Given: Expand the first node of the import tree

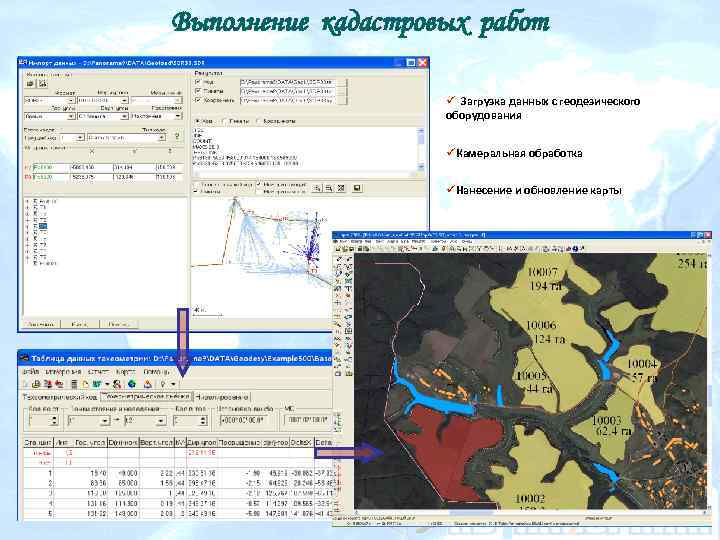Looking at the screenshot, I should [28, 202].
